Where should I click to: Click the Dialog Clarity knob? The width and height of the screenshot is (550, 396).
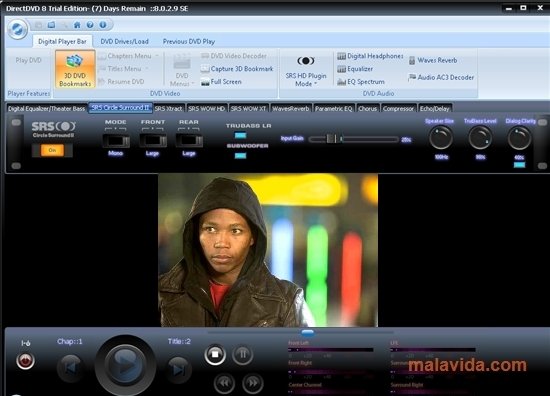tap(519, 138)
